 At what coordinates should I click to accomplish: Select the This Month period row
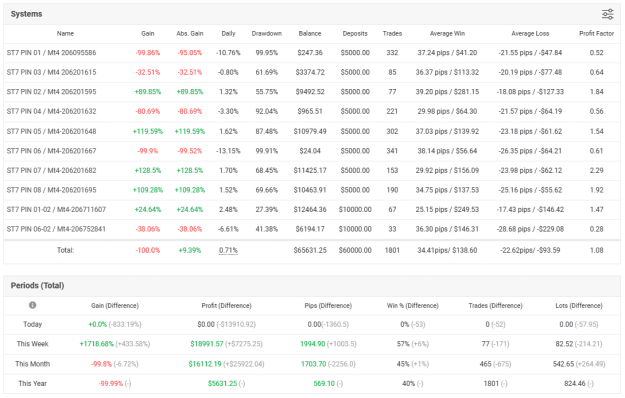(x=312, y=364)
